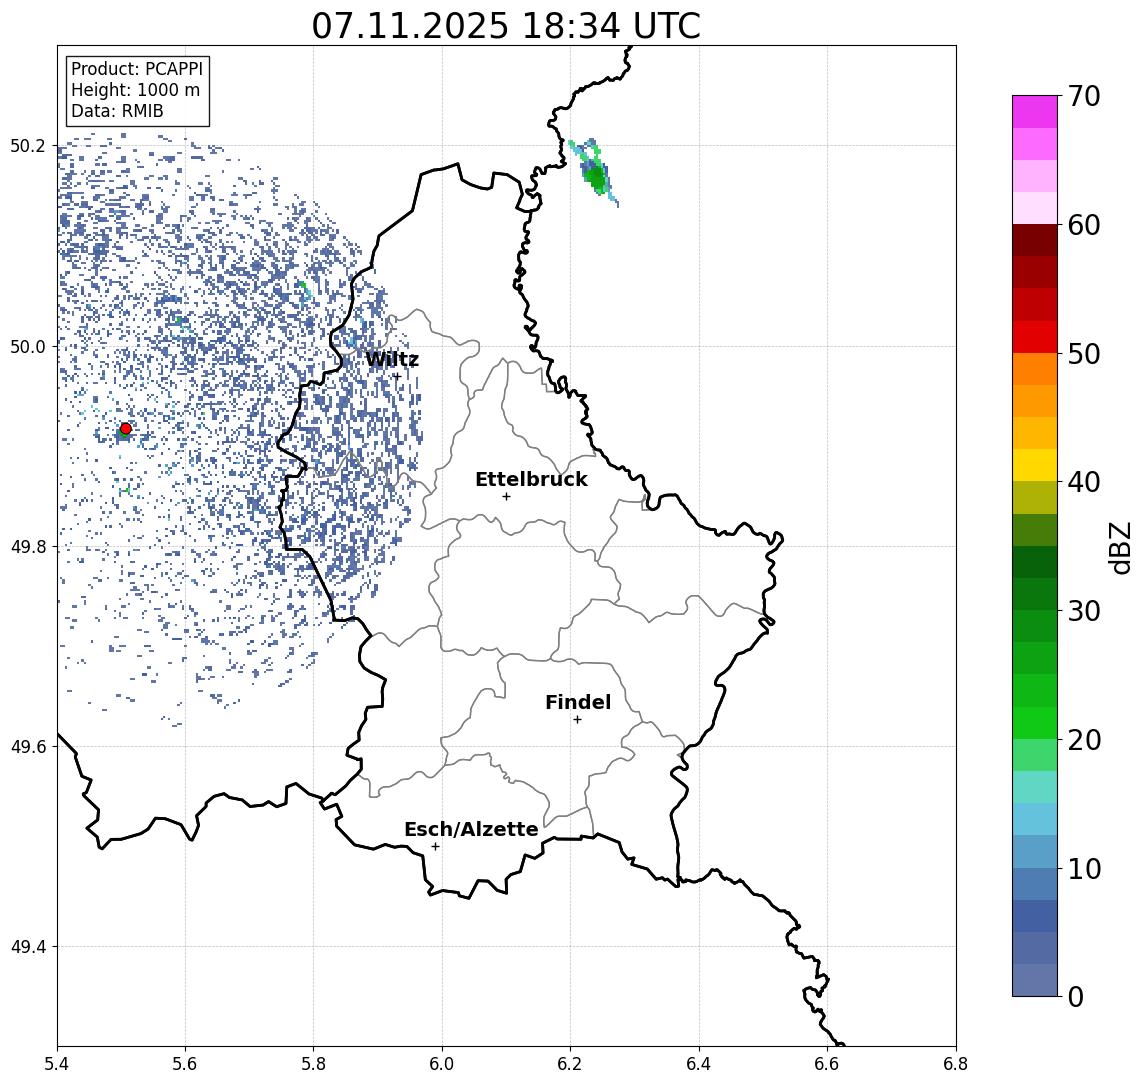Click the turquoise colorbar swatch below 20
1145x1084 pixels.
[x=1035, y=787]
